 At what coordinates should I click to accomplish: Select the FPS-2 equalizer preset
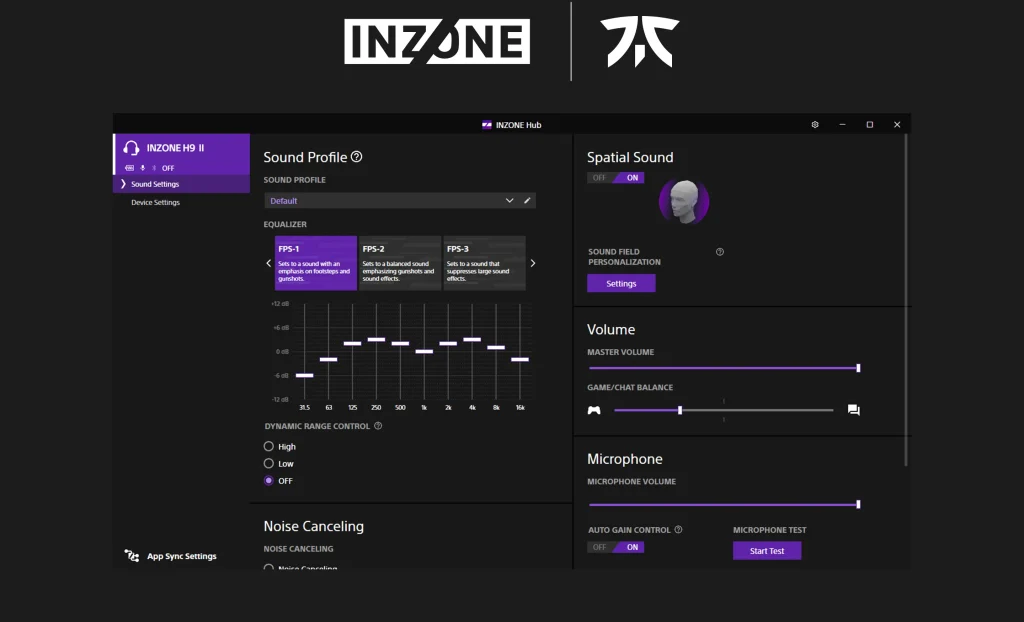click(x=400, y=263)
